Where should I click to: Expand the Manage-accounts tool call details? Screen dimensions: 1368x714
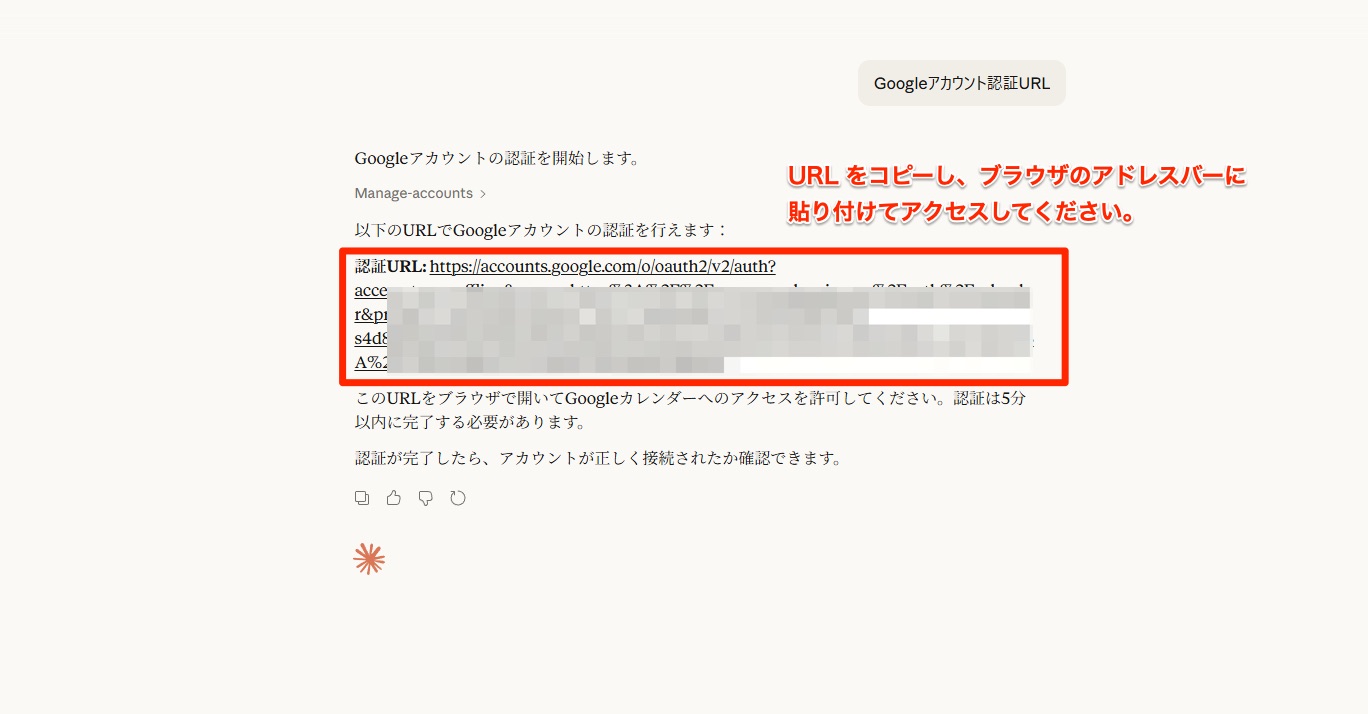point(413,193)
